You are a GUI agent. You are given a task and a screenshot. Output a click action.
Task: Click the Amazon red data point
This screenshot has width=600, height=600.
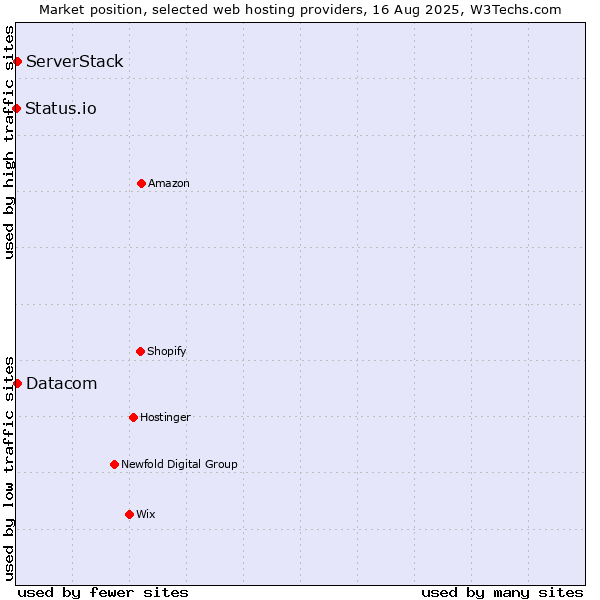142,184
